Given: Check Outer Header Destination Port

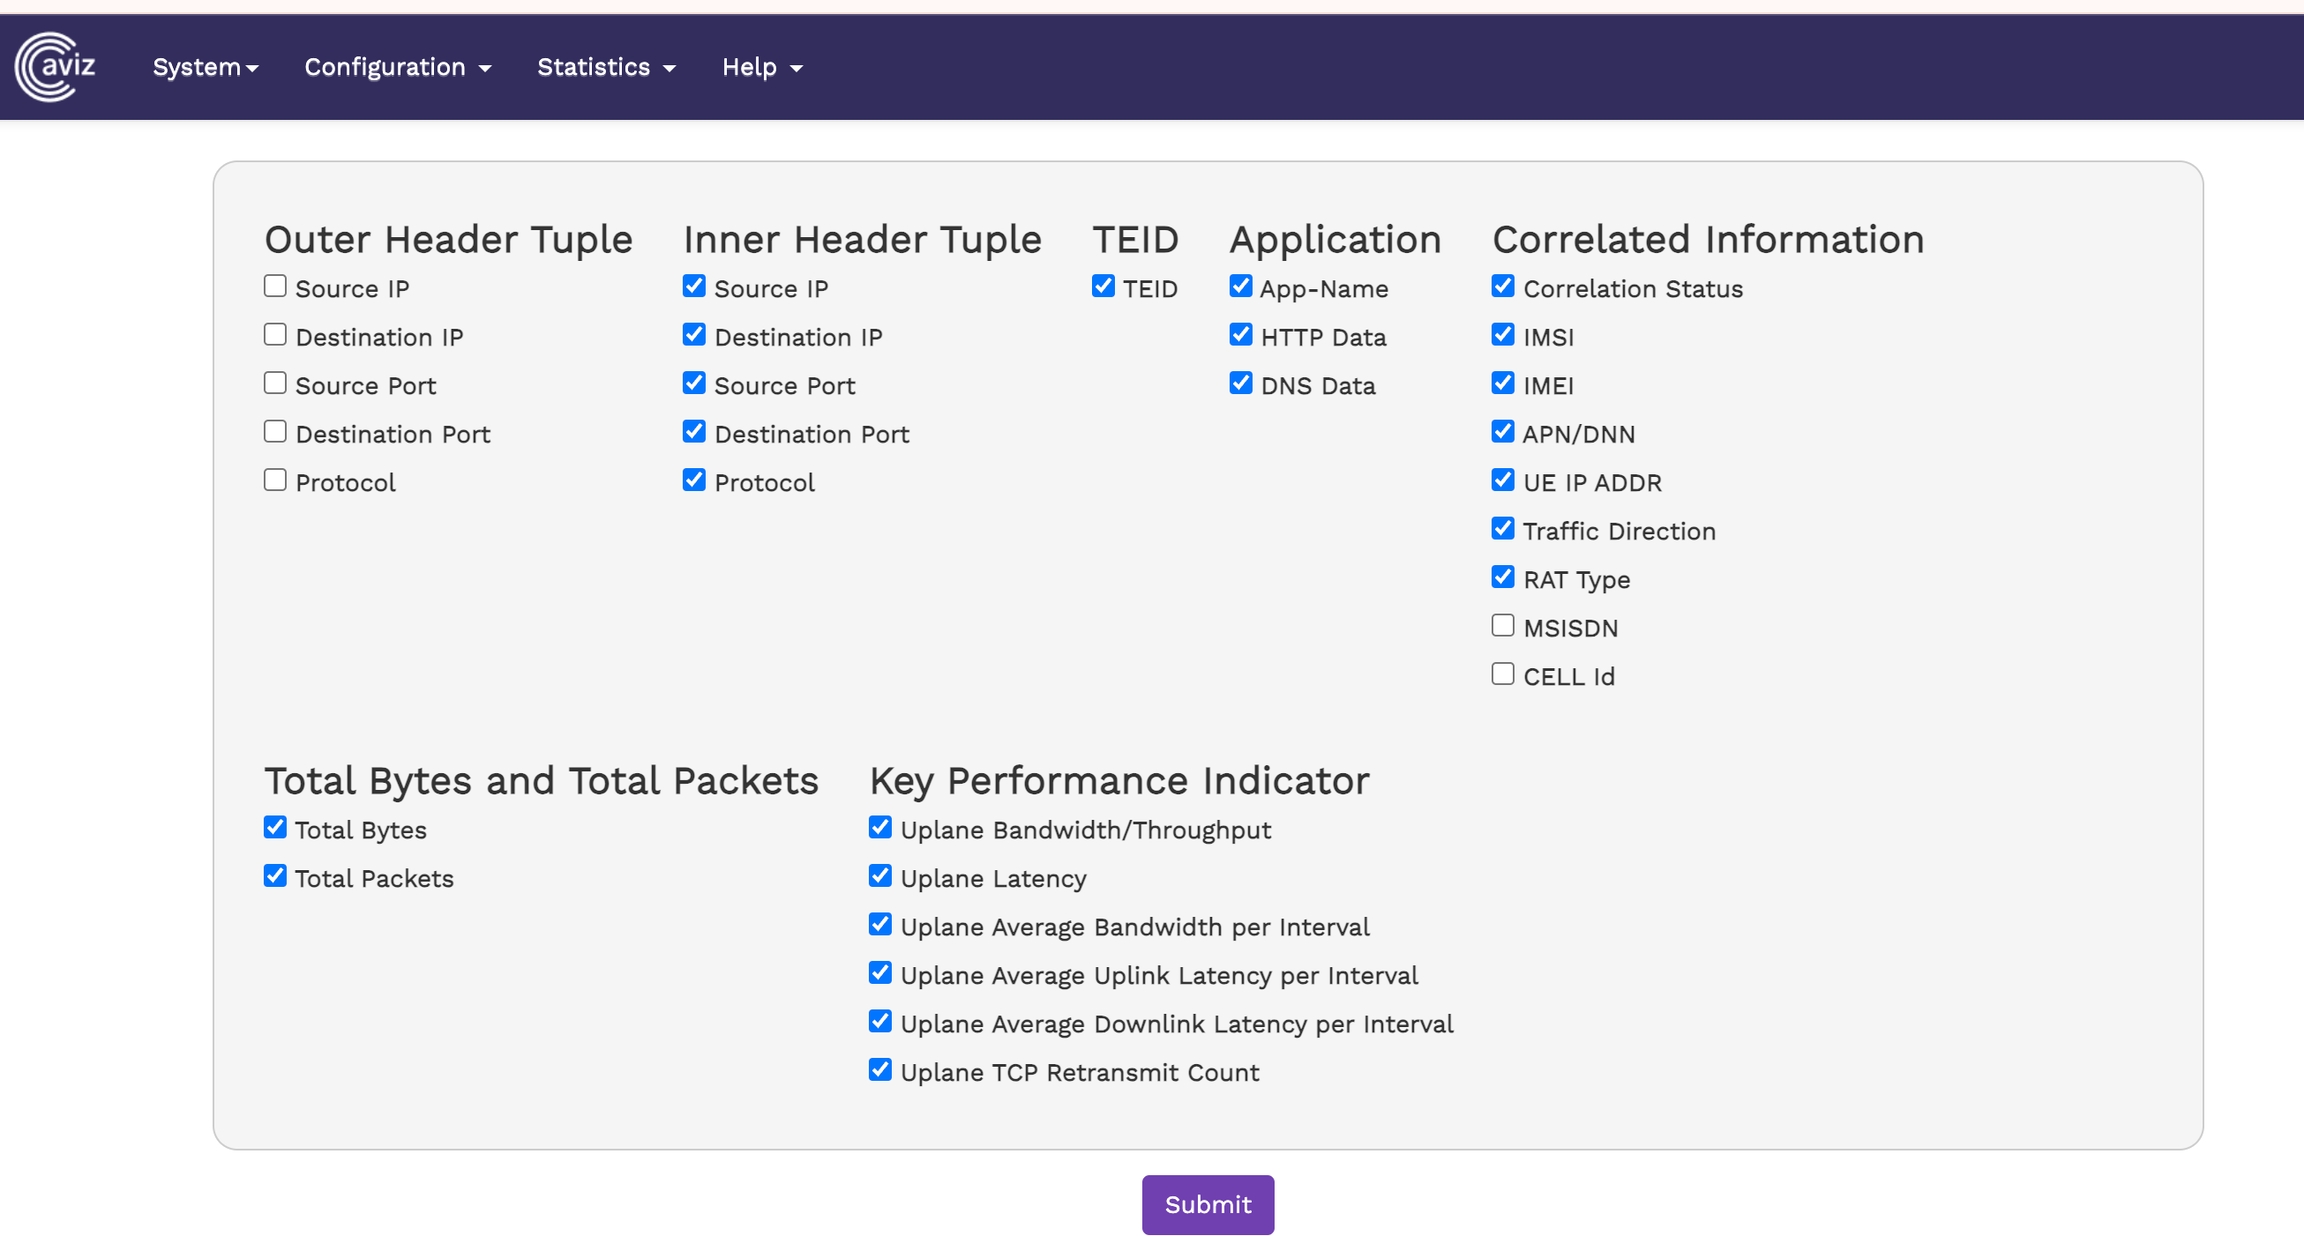Looking at the screenshot, I should coord(275,432).
